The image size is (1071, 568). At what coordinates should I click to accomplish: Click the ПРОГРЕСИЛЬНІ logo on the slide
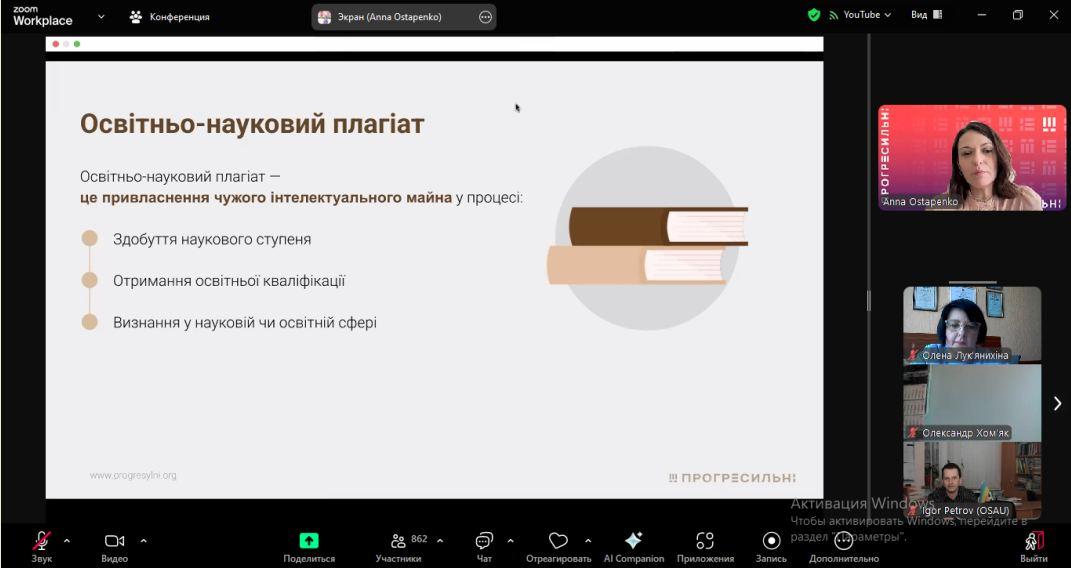[x=732, y=478]
